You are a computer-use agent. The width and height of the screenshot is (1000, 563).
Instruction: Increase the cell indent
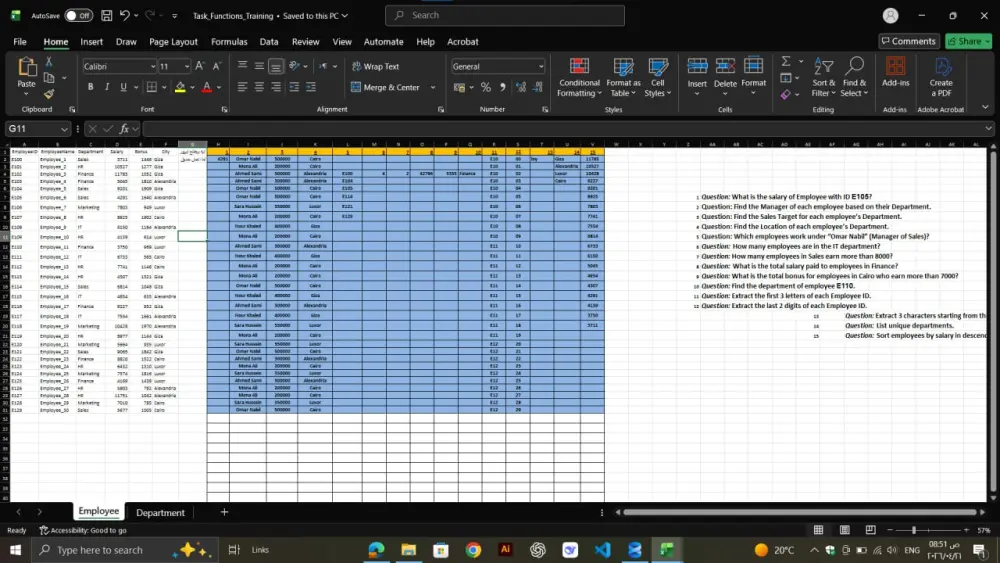click(311, 87)
